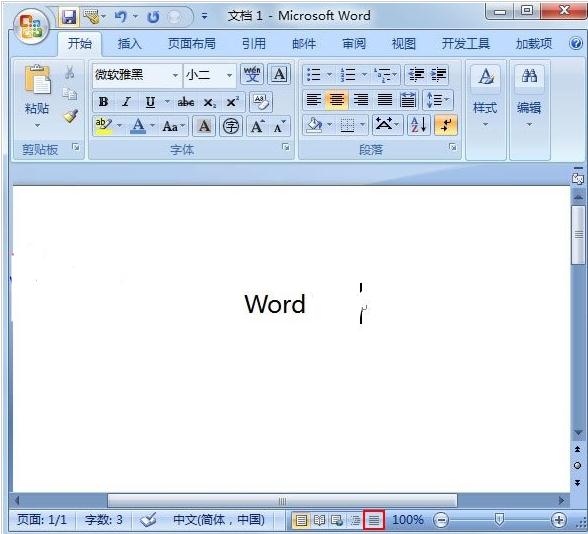Open the change case Aa dropdown
Image resolution: width=588 pixels, height=534 pixels.
tap(174, 126)
